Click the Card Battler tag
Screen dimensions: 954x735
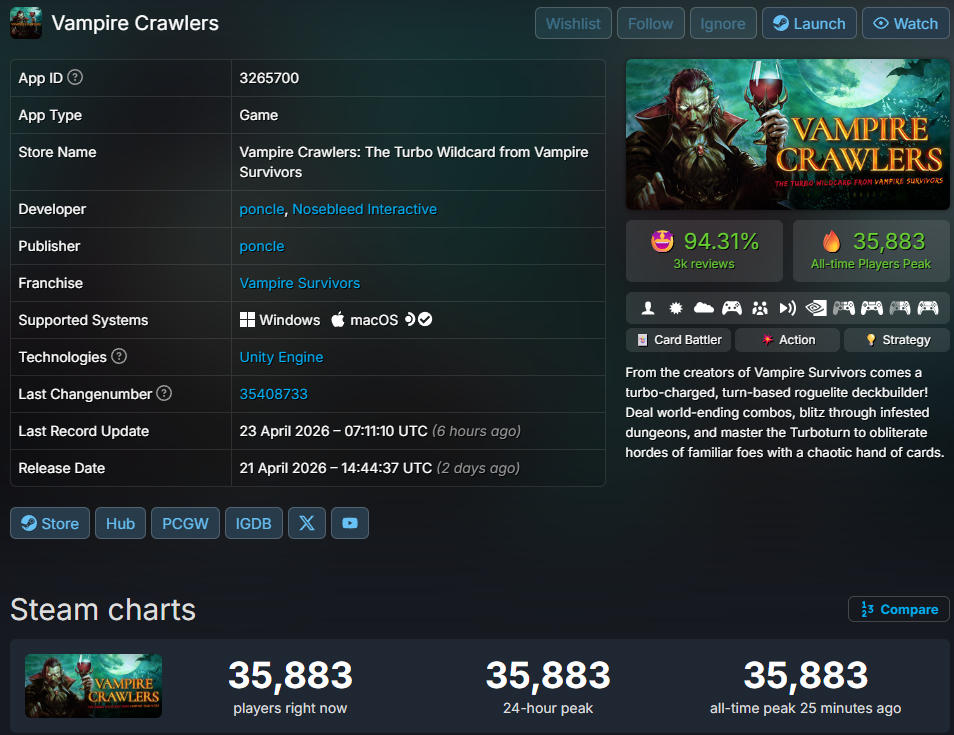(x=679, y=340)
